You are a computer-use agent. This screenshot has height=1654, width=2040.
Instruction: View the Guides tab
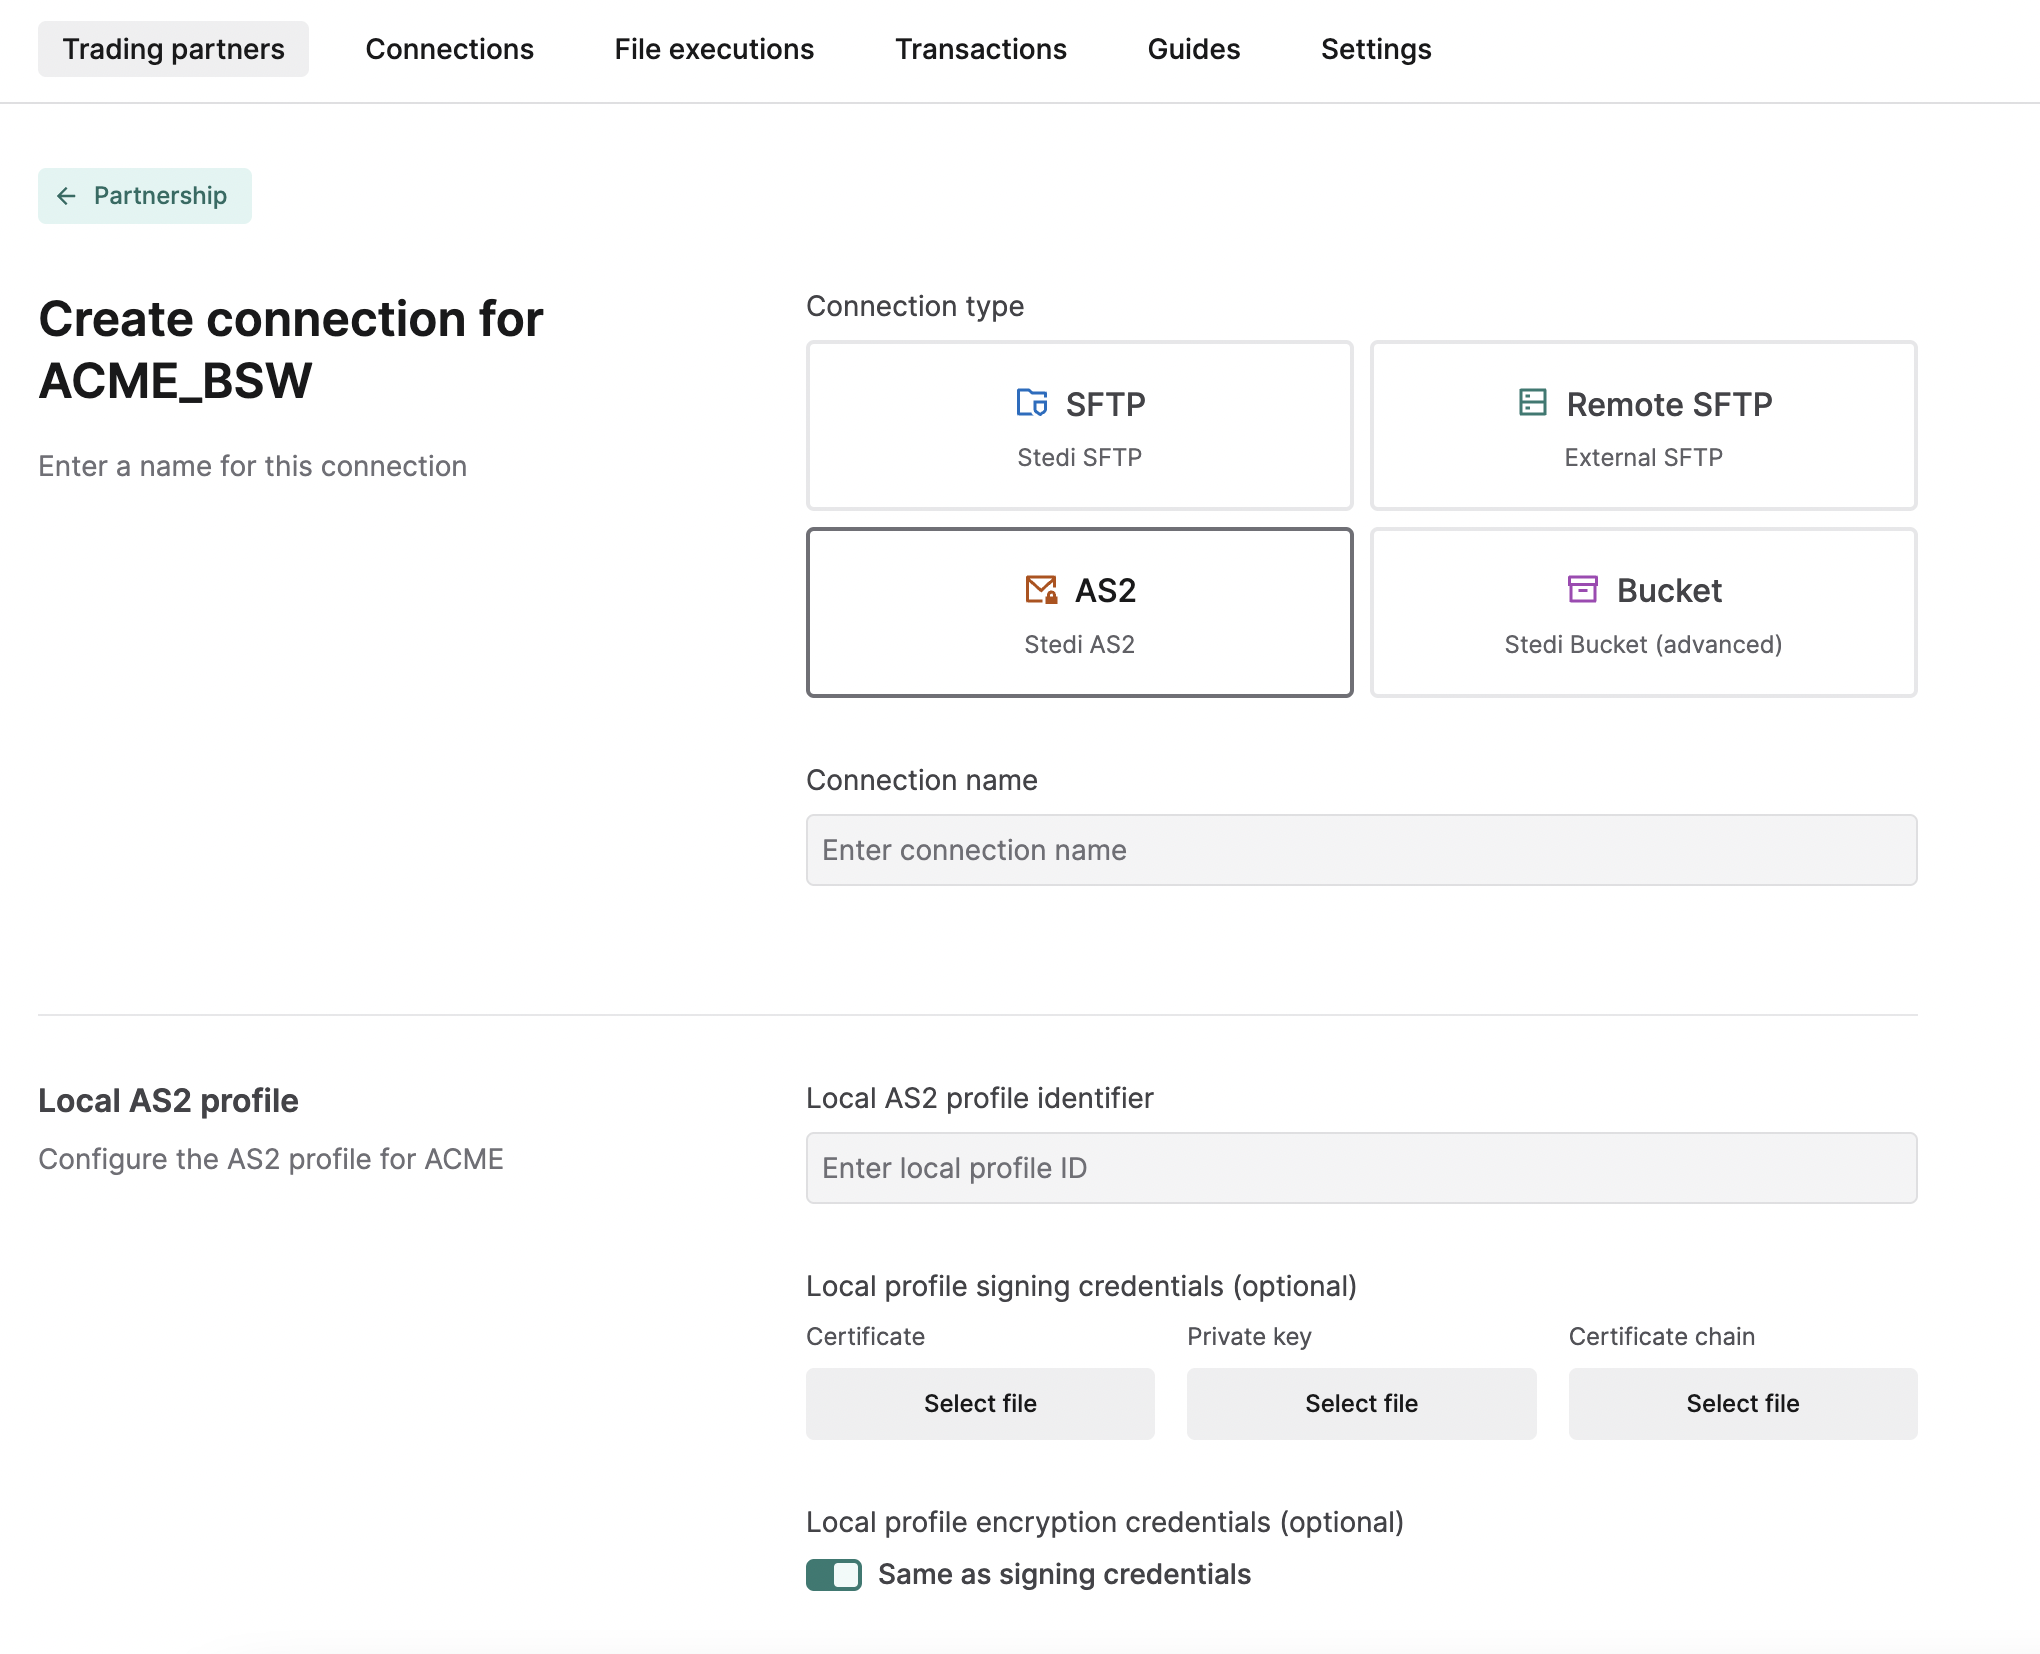pyautogui.click(x=1194, y=49)
